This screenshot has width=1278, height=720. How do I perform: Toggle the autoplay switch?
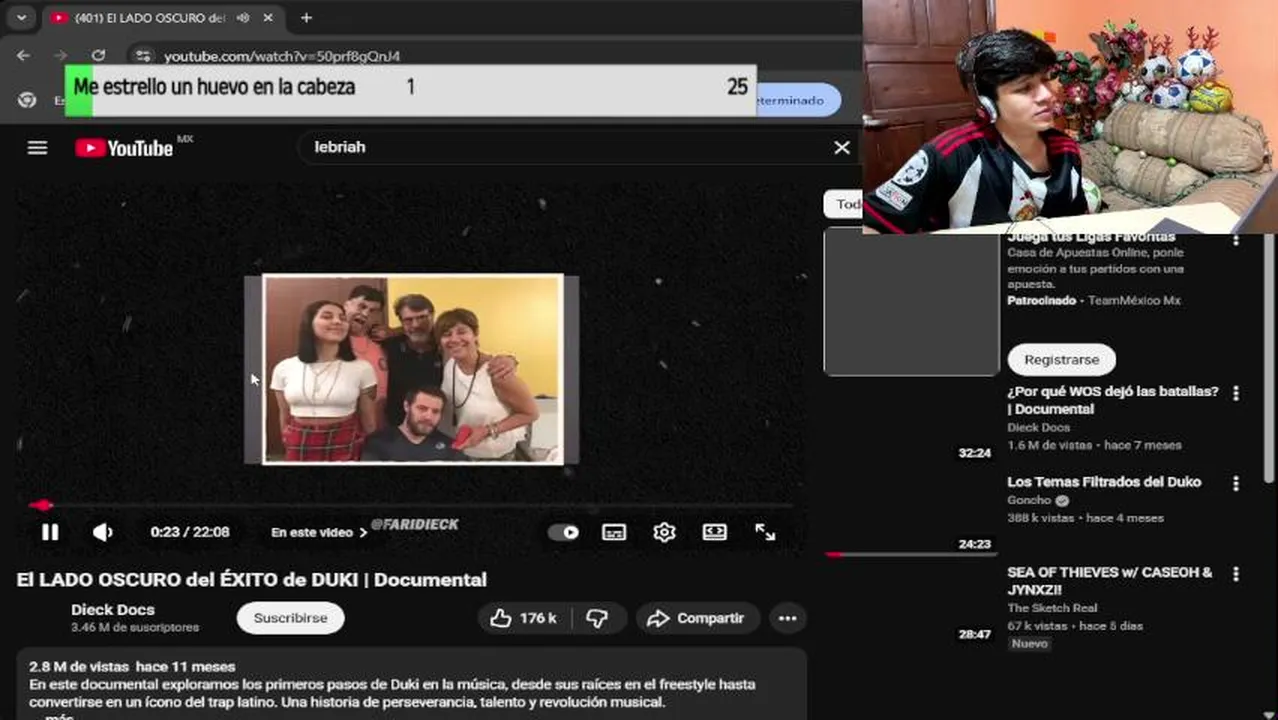pyautogui.click(x=564, y=532)
